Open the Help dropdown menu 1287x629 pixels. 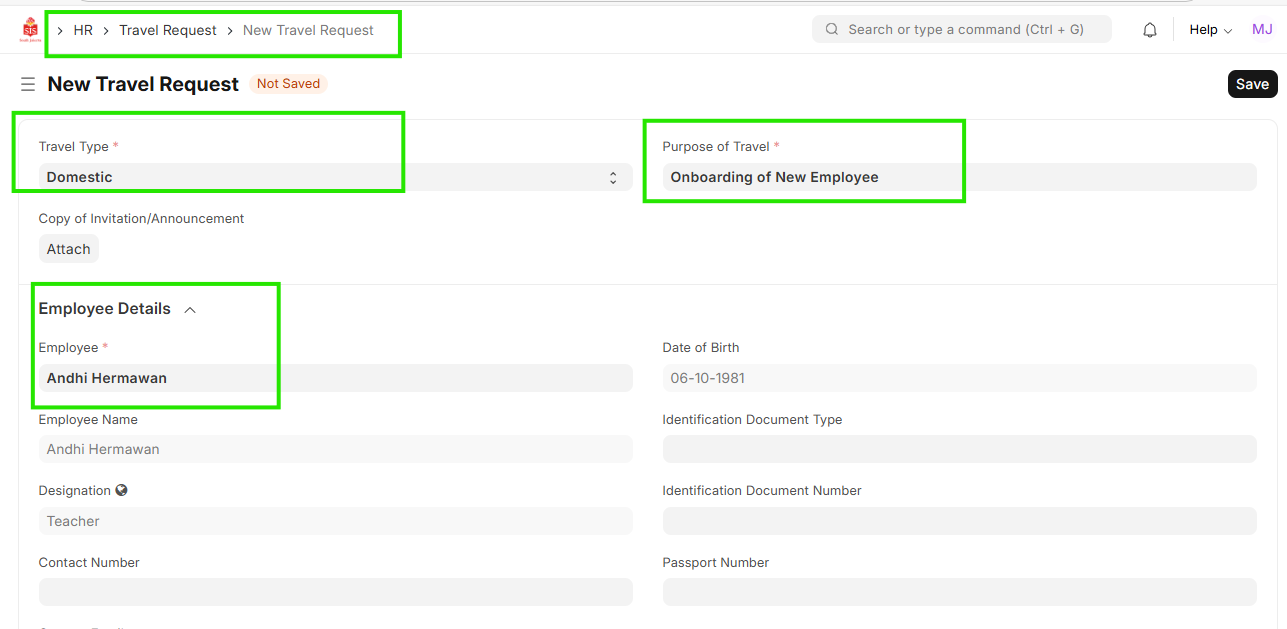1210,30
